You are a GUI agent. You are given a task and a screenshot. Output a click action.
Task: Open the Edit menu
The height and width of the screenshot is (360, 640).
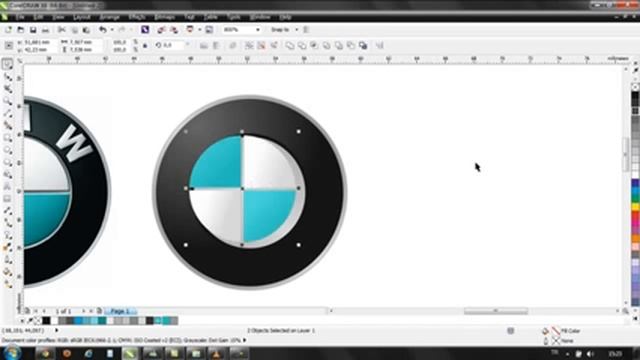point(38,17)
